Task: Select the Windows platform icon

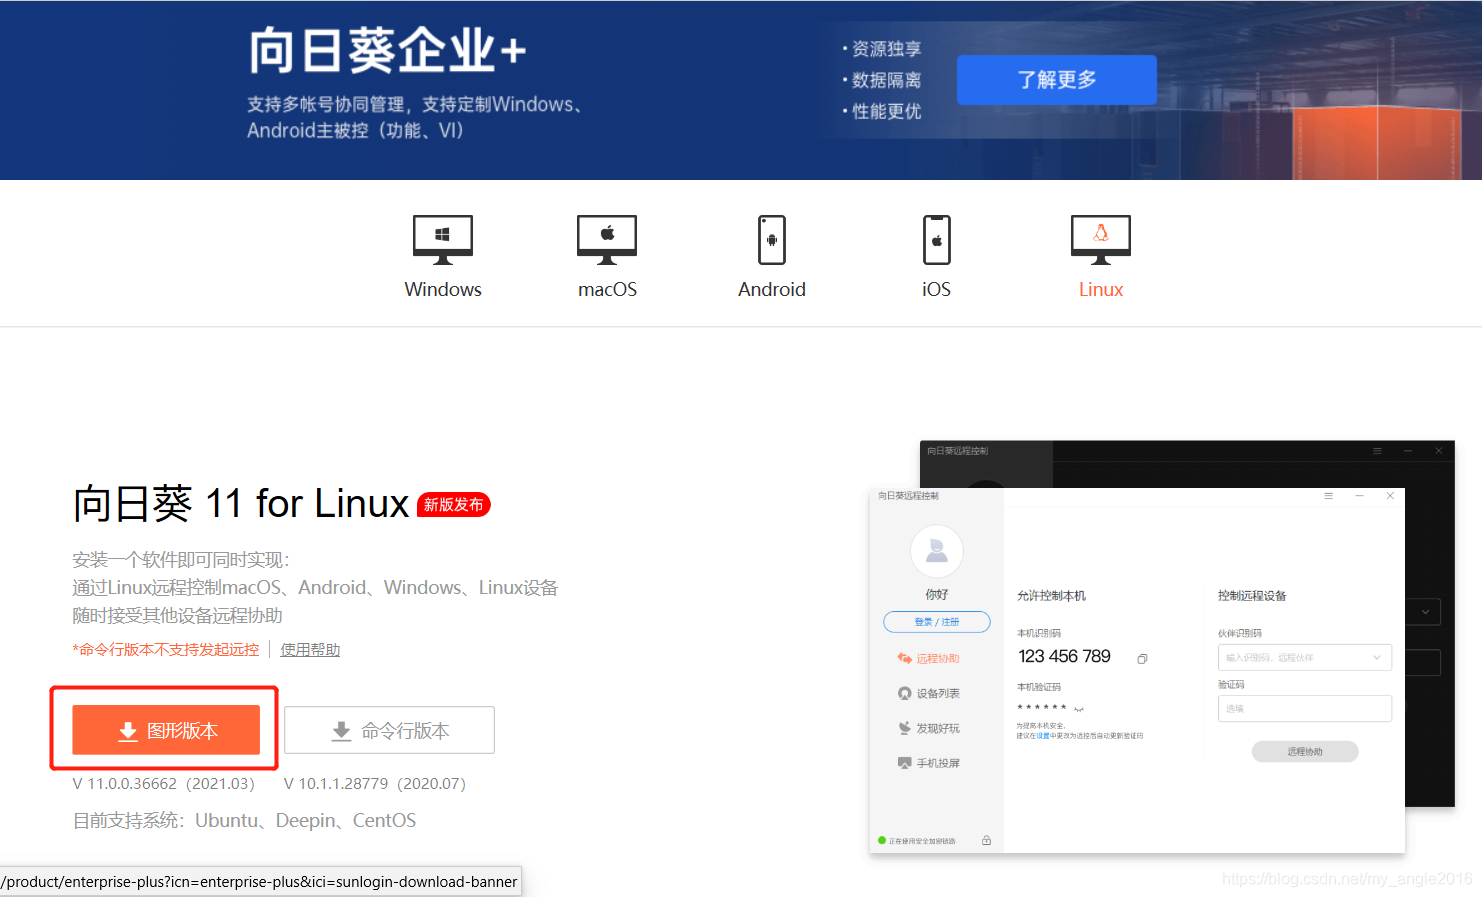Action: point(443,240)
